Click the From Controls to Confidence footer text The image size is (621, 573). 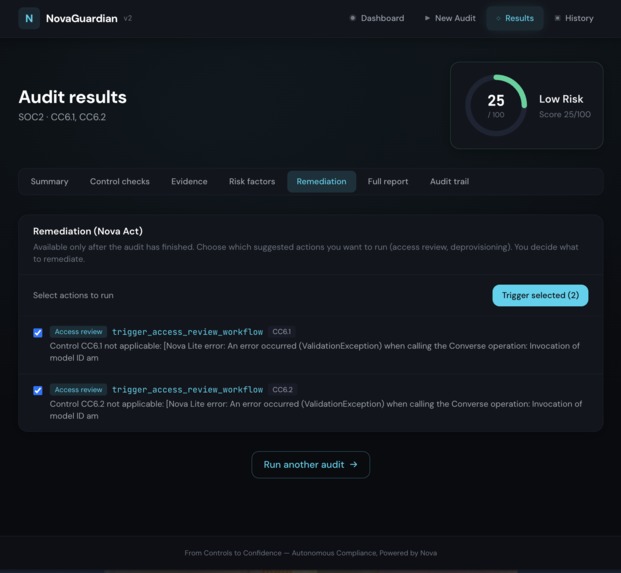tap(311, 553)
